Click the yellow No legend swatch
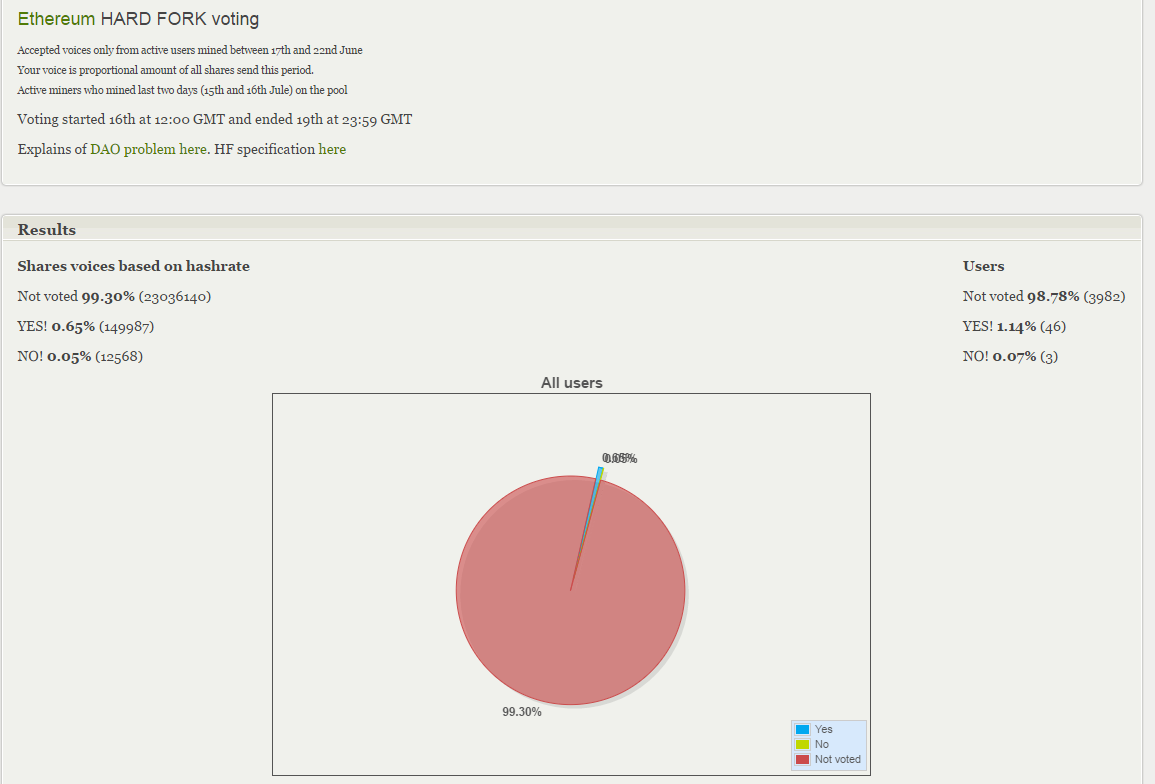 pyautogui.click(x=802, y=744)
